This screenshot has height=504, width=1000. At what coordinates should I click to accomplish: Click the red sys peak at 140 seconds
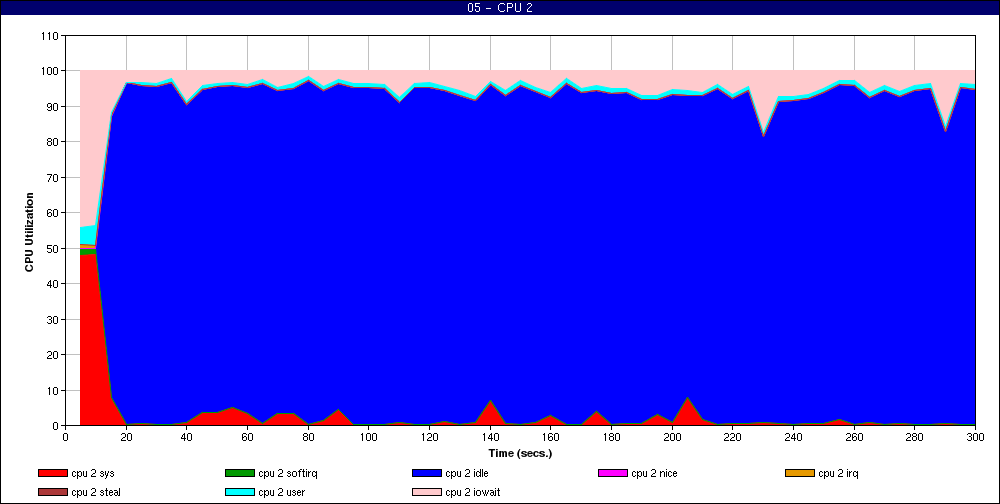[490, 413]
